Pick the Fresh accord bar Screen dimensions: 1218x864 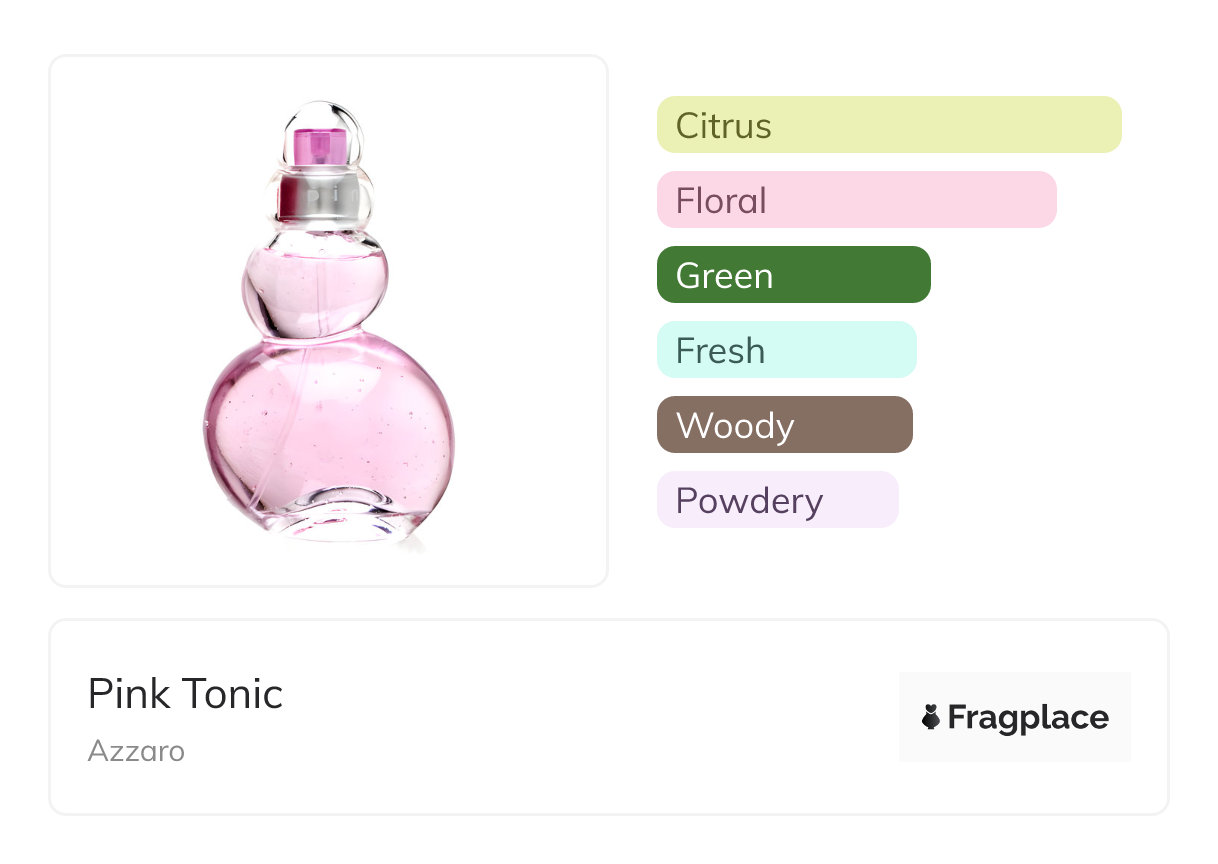point(787,350)
